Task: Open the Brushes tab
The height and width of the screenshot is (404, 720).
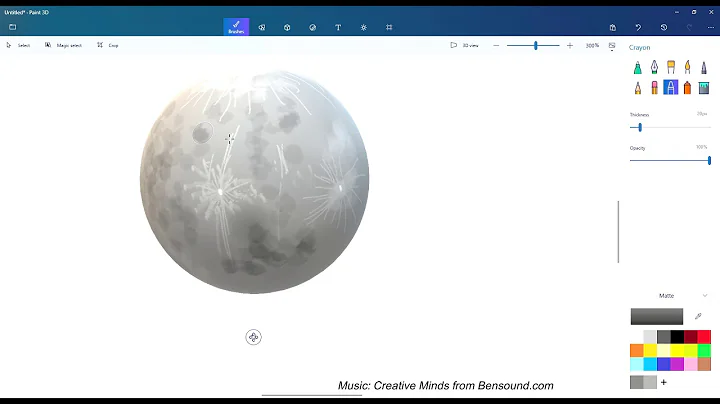Action: click(x=236, y=27)
